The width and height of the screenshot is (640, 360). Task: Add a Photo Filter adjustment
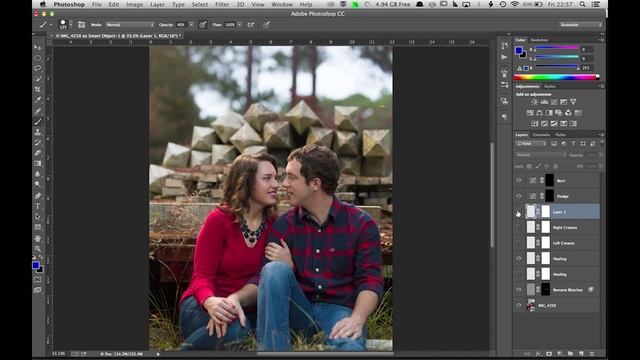tap(558, 113)
